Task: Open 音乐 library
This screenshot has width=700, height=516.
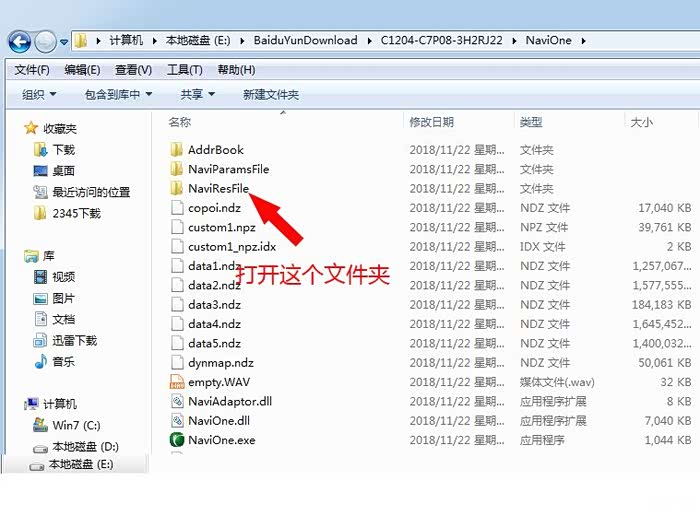Action: coord(63,362)
